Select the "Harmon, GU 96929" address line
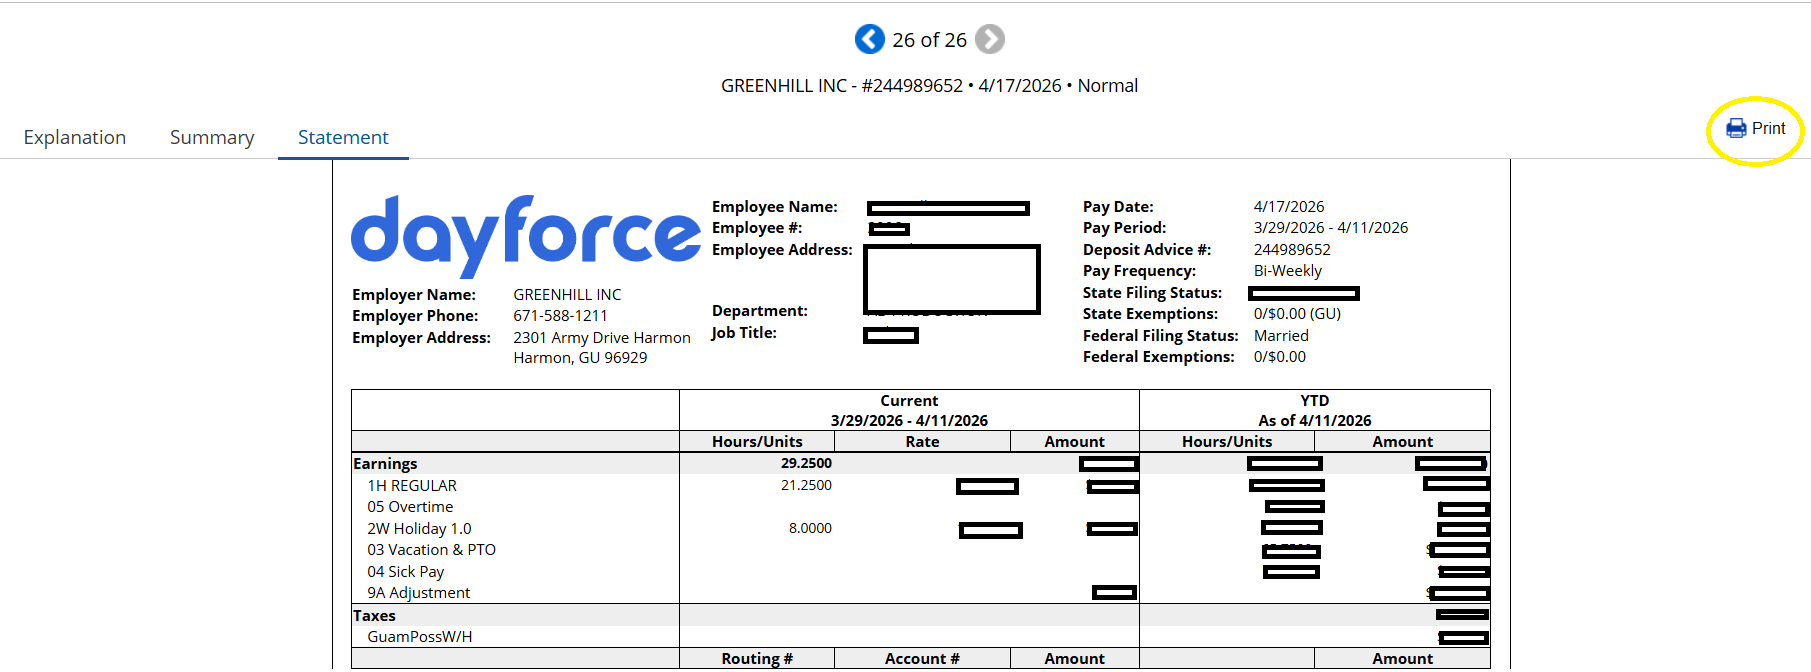 click(x=580, y=358)
